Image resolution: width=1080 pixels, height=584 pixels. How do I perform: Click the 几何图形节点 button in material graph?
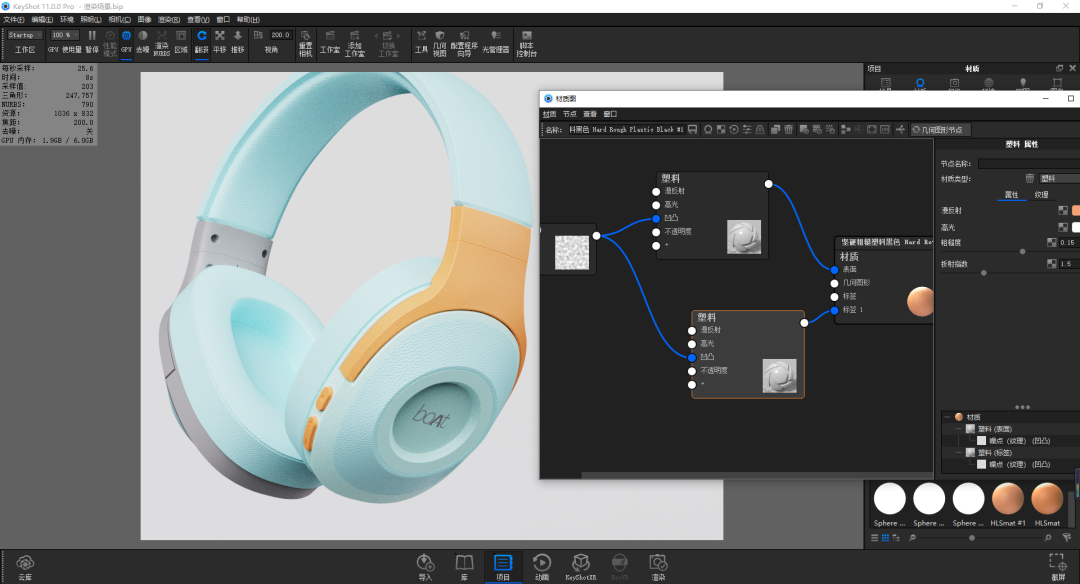941,129
